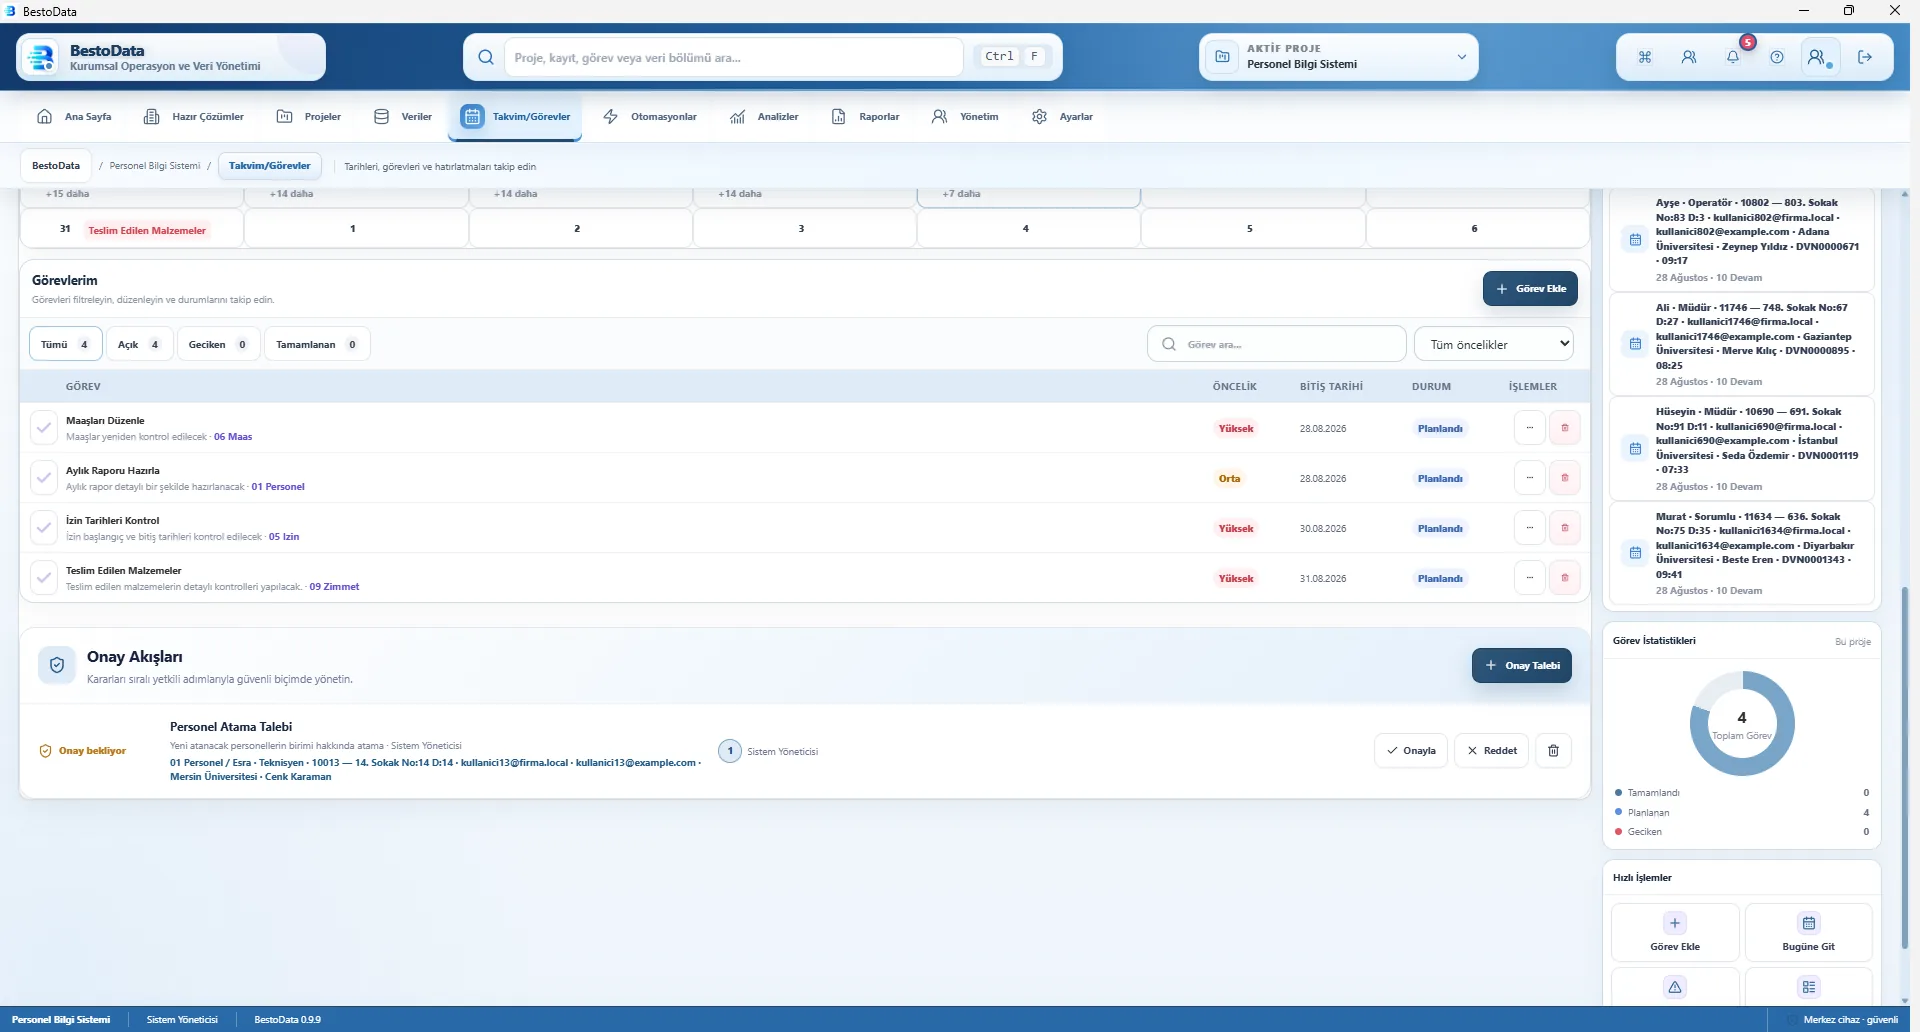Open the Hazır Çözümler menu
This screenshot has width=1920, height=1032.
click(x=194, y=117)
